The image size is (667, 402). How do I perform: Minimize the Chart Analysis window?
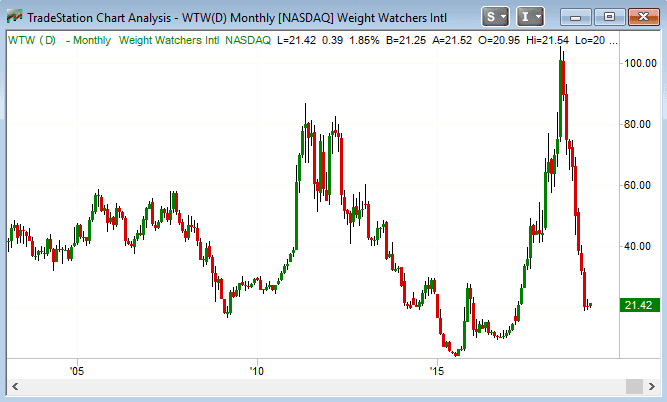pyautogui.click(x=576, y=17)
